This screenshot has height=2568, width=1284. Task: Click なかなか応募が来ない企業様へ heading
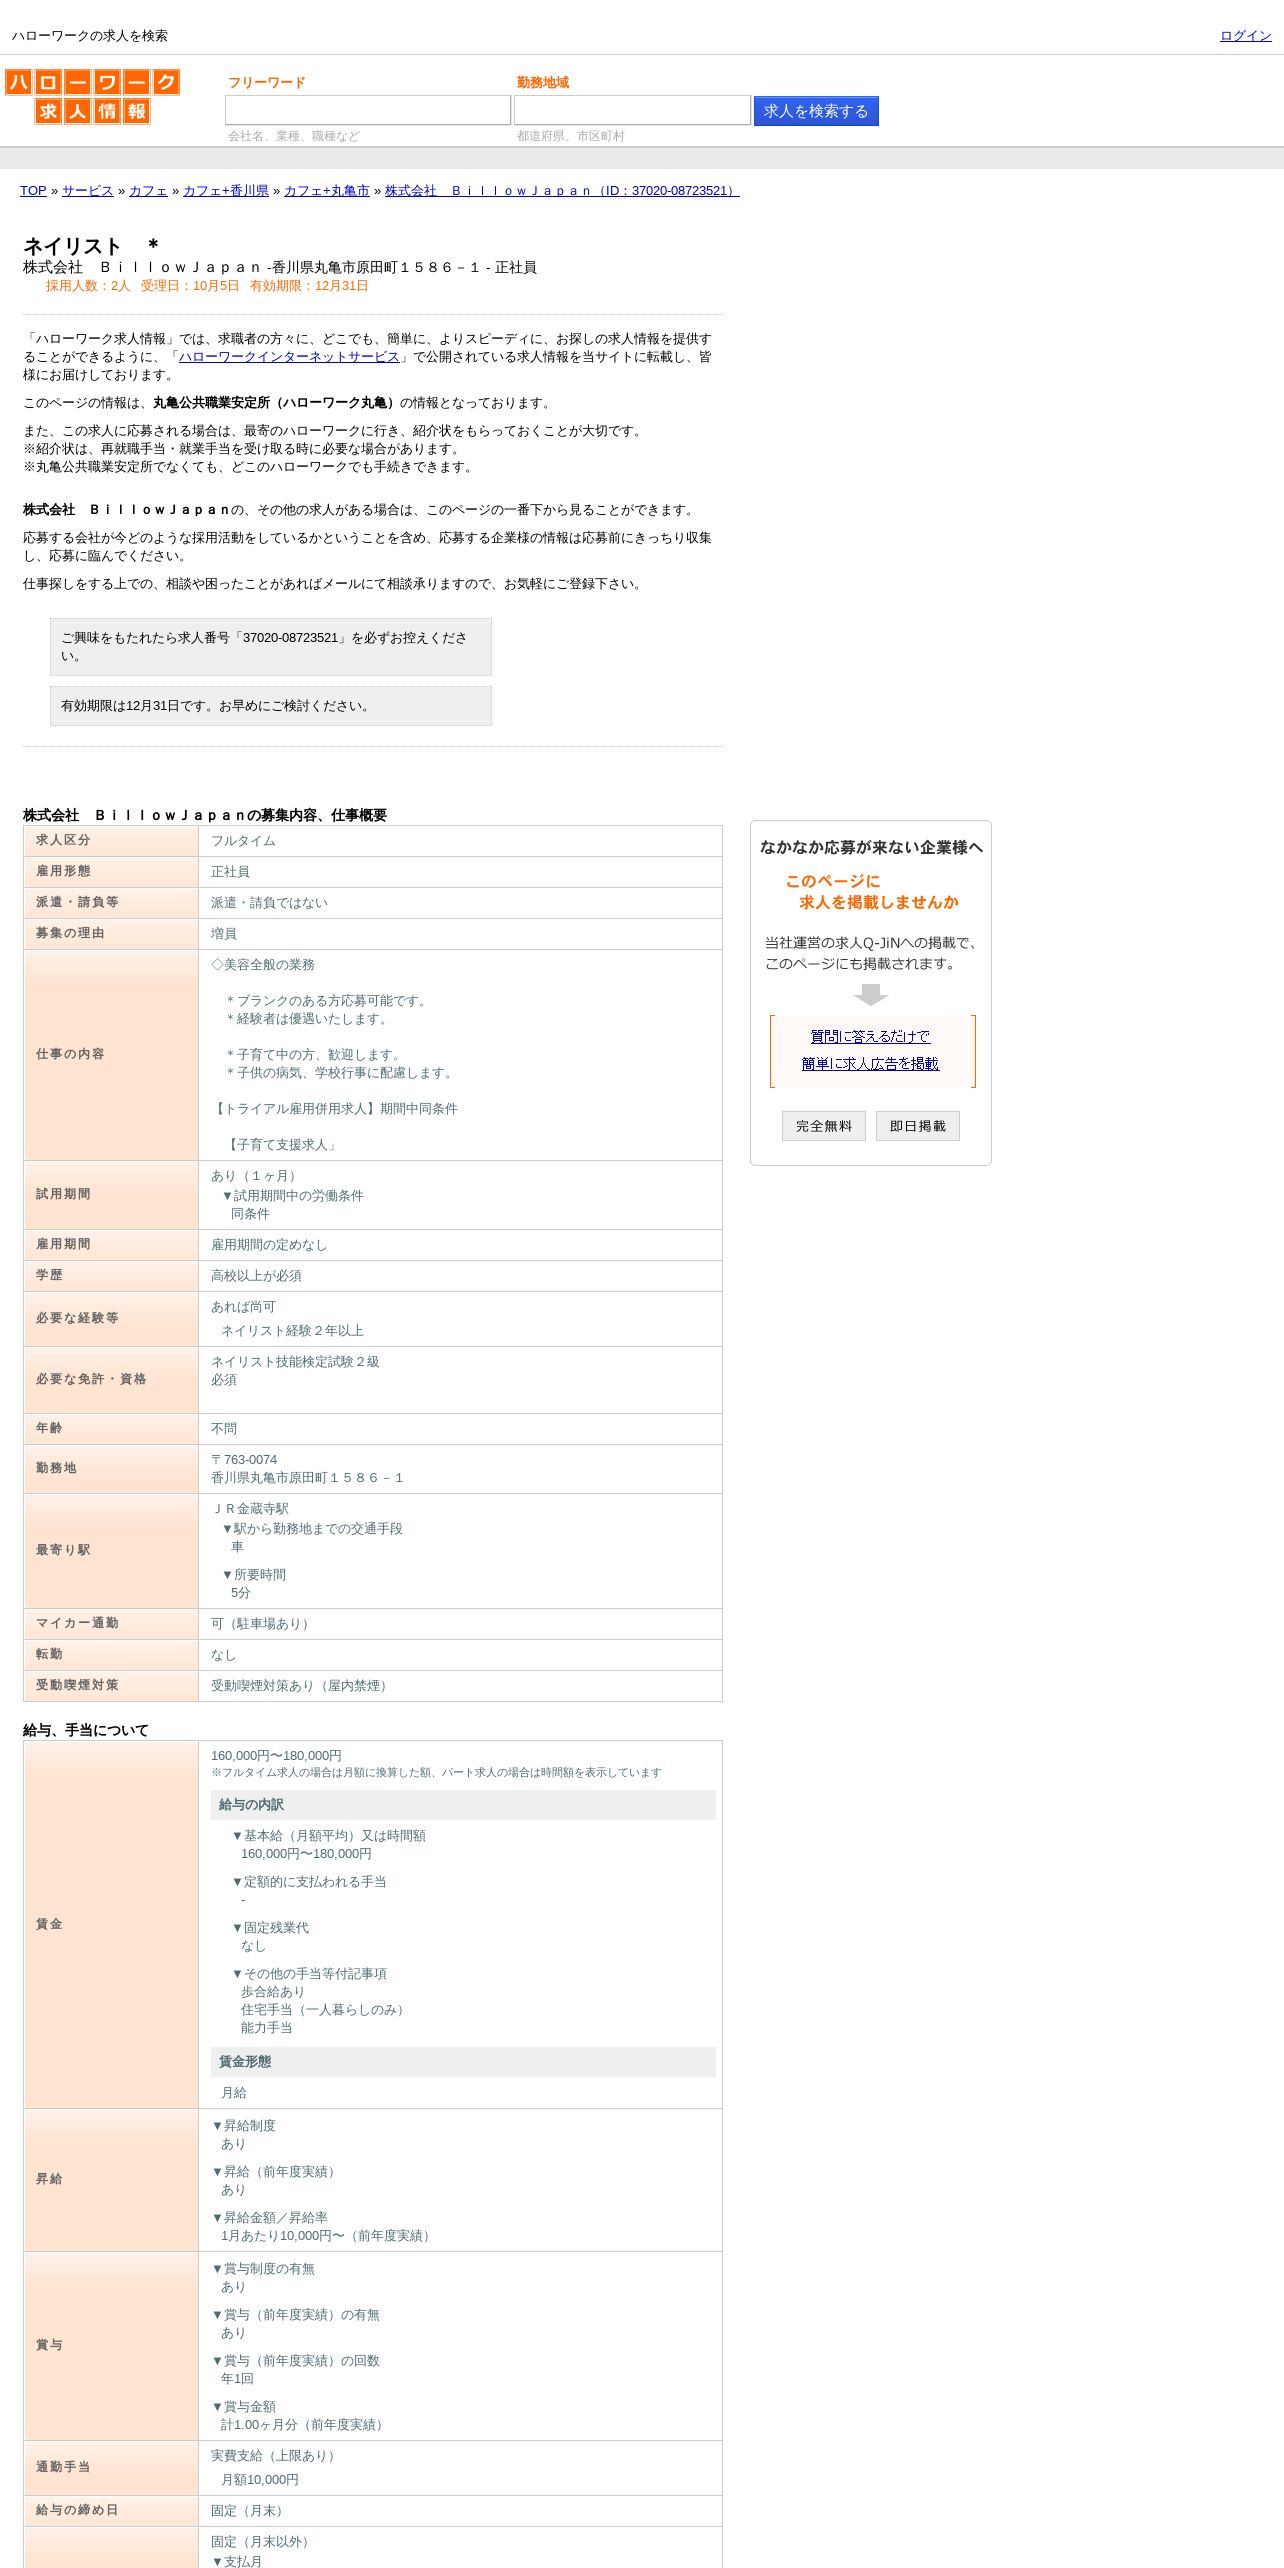point(871,848)
